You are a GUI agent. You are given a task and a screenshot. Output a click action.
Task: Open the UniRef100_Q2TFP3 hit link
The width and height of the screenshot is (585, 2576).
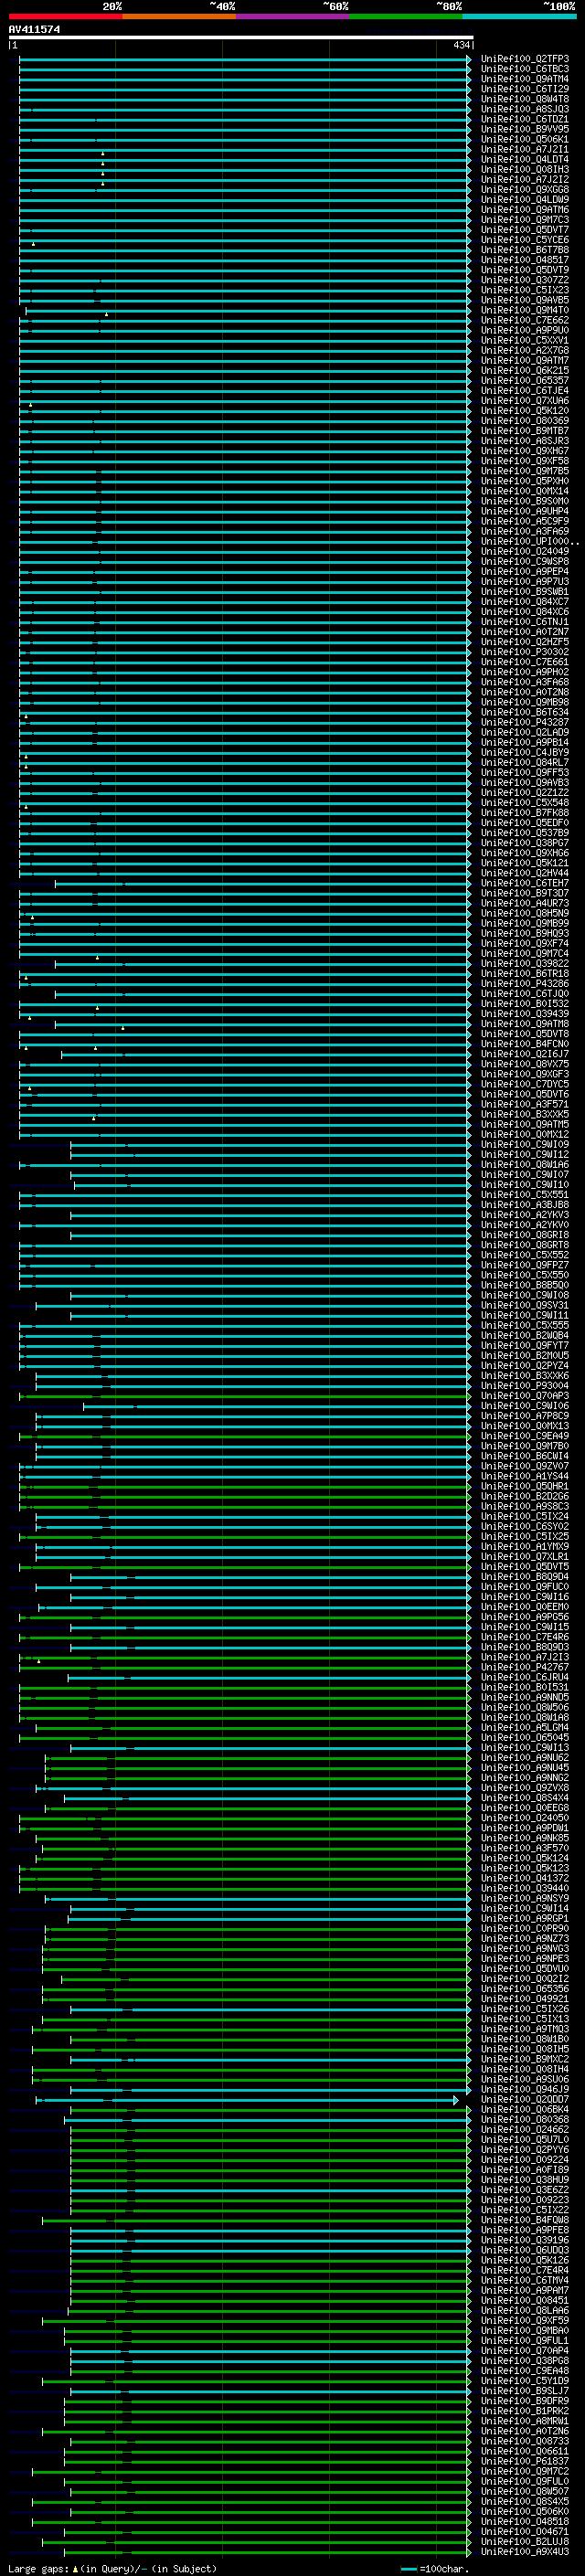[x=524, y=59]
